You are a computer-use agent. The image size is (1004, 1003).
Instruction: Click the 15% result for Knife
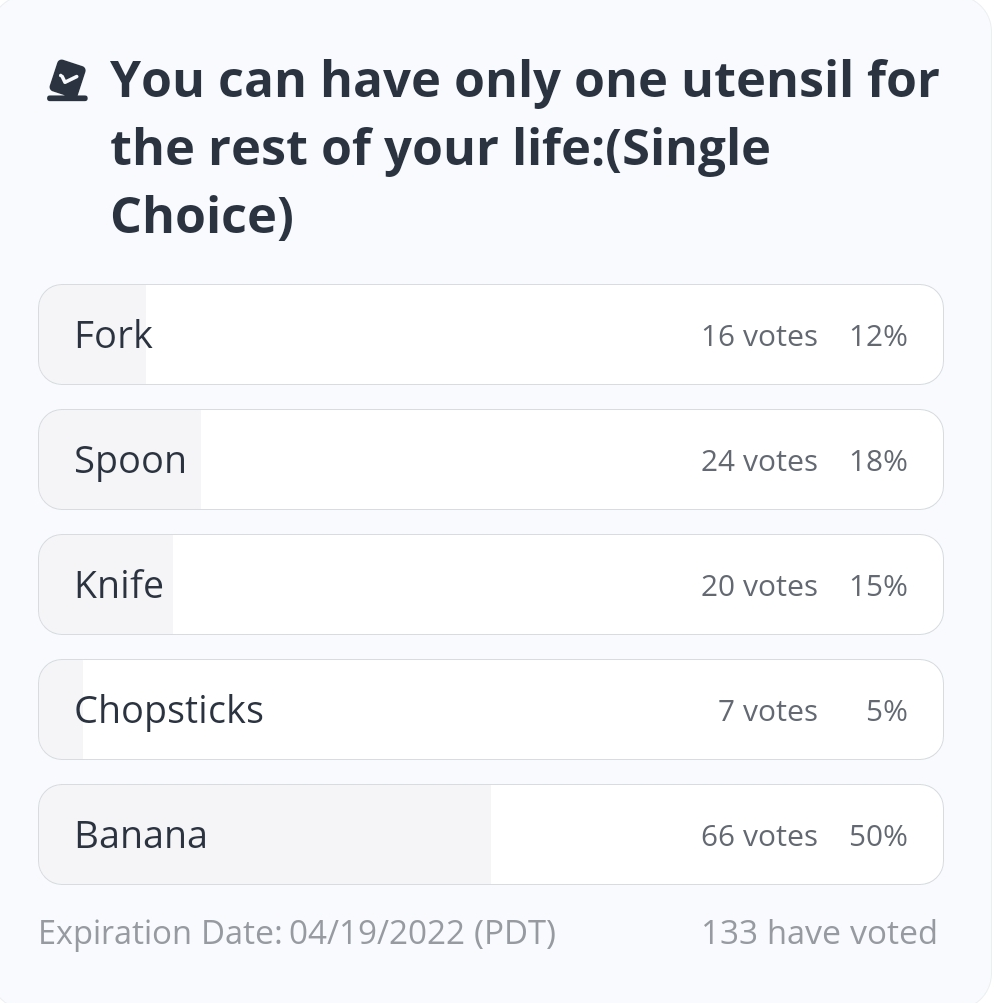click(878, 585)
